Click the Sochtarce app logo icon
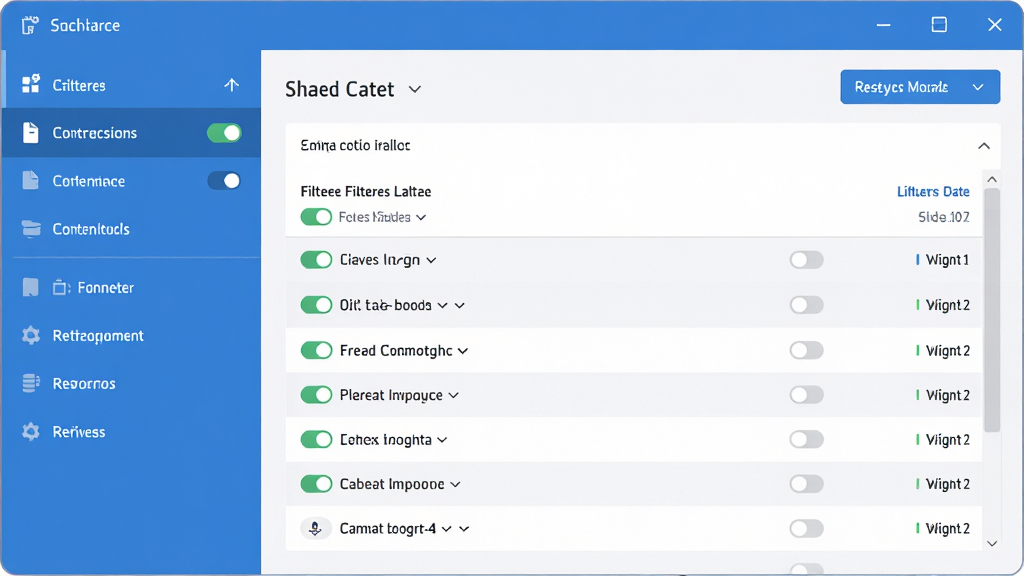The height and width of the screenshot is (576, 1024). click(x=30, y=25)
